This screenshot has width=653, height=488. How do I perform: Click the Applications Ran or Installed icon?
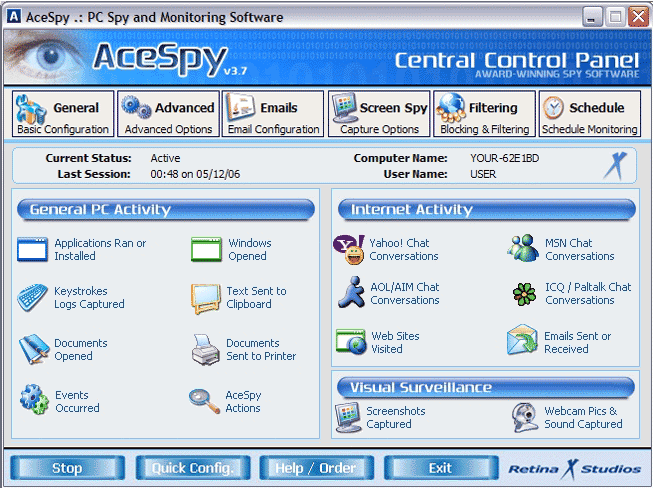pyautogui.click(x=33, y=249)
